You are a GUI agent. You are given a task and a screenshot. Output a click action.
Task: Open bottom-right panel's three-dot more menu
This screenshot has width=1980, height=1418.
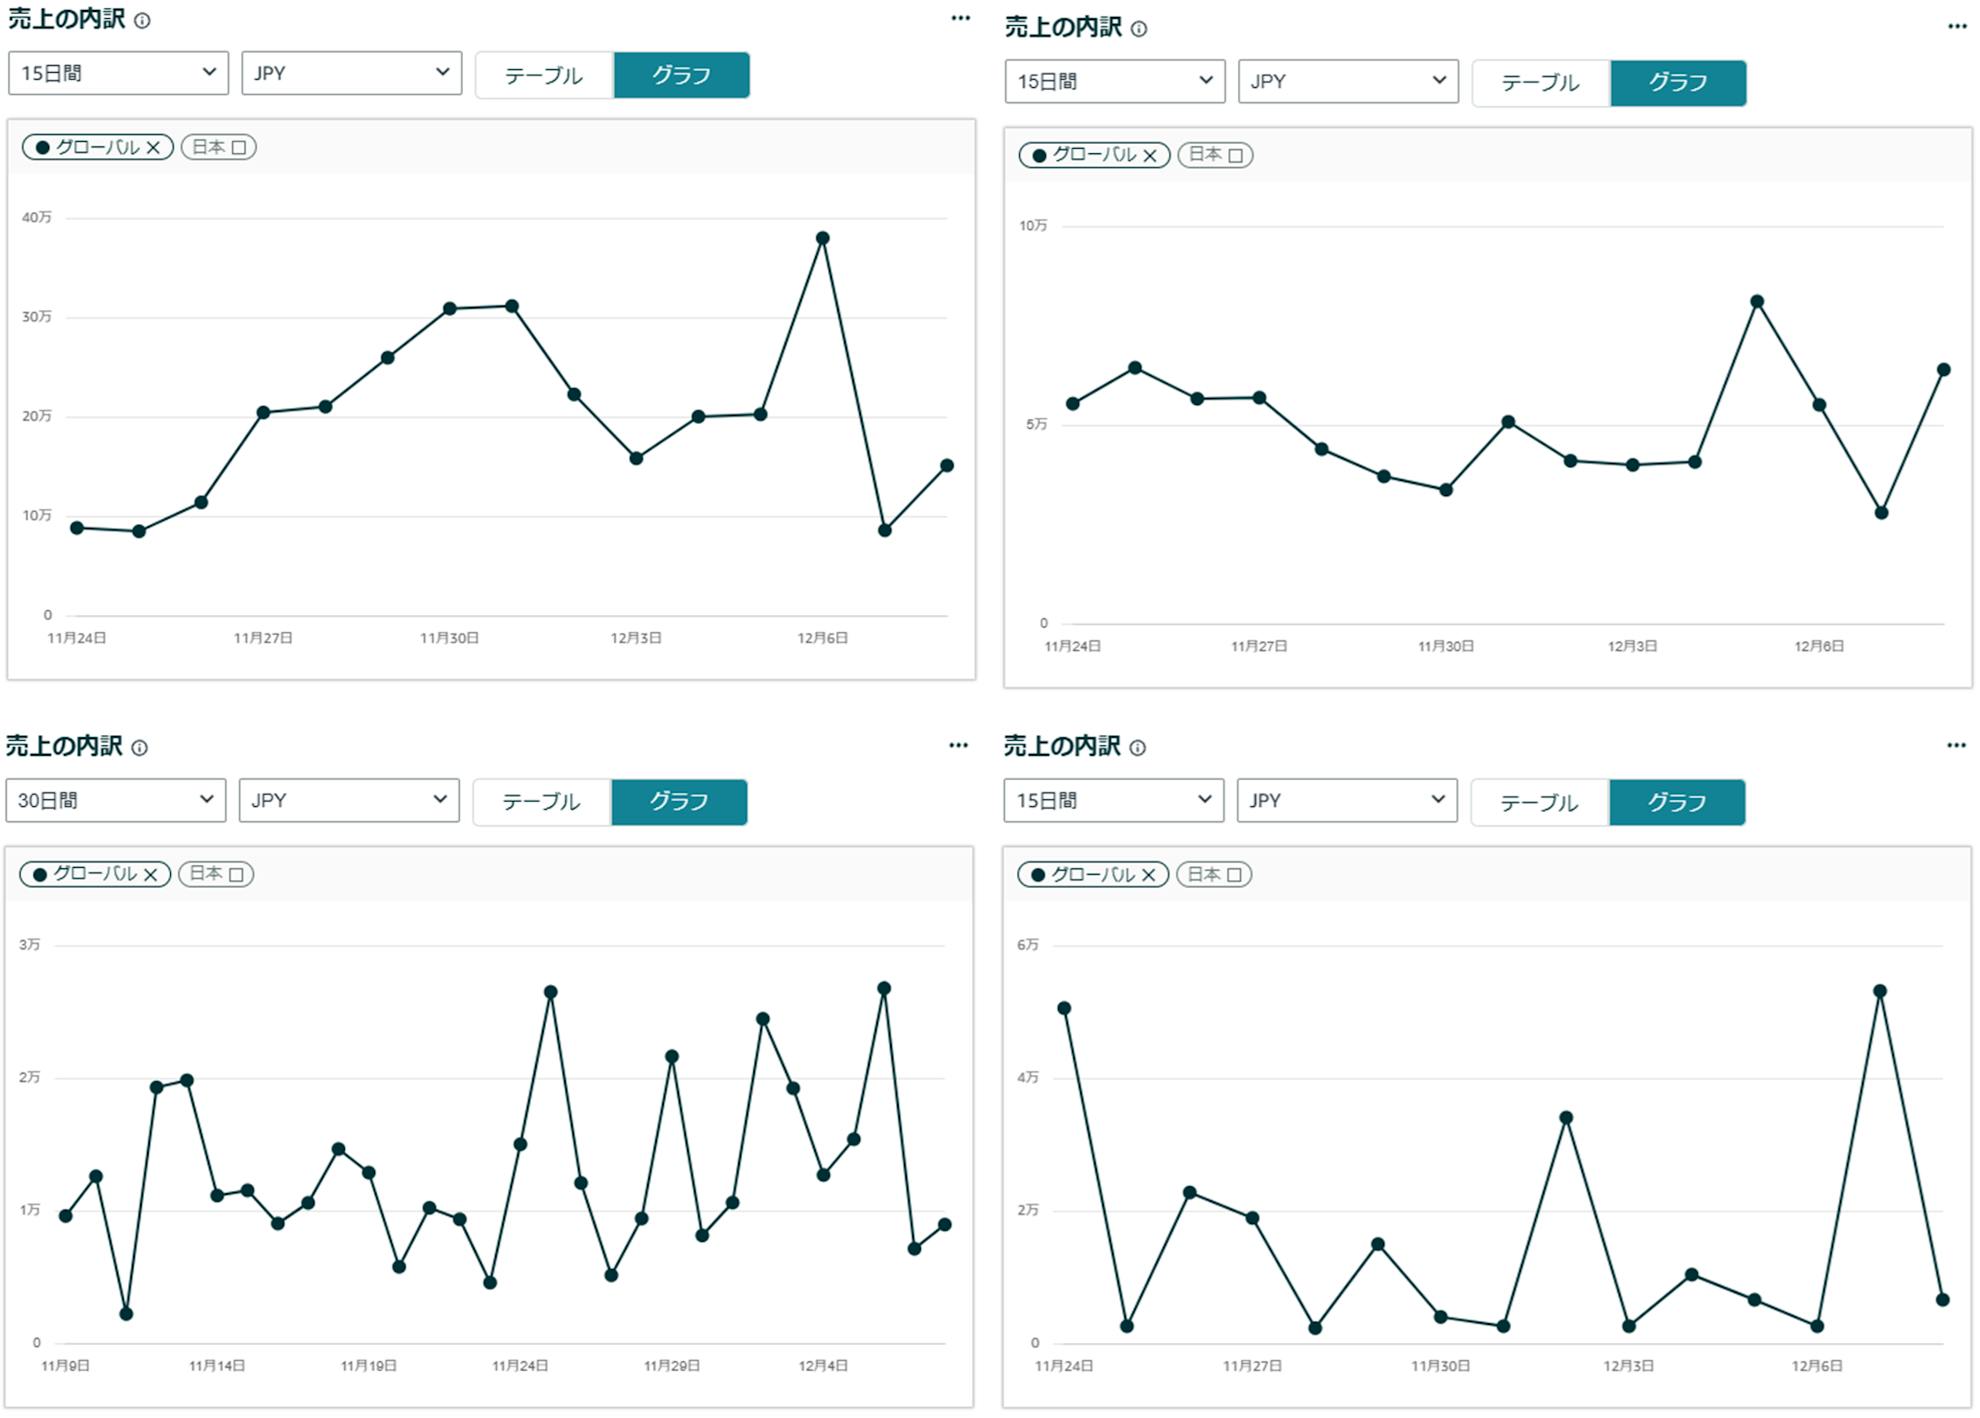(1956, 746)
